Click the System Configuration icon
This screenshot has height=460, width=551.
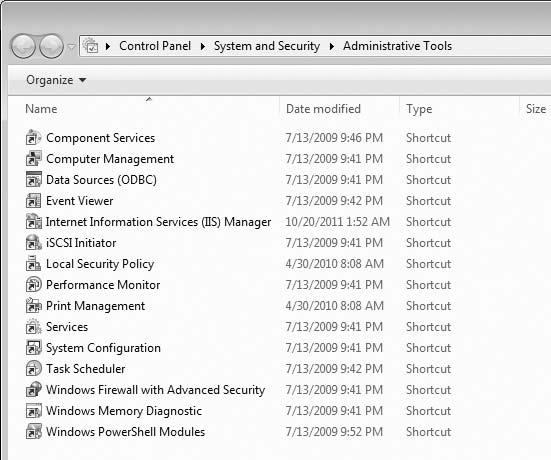click(34, 348)
